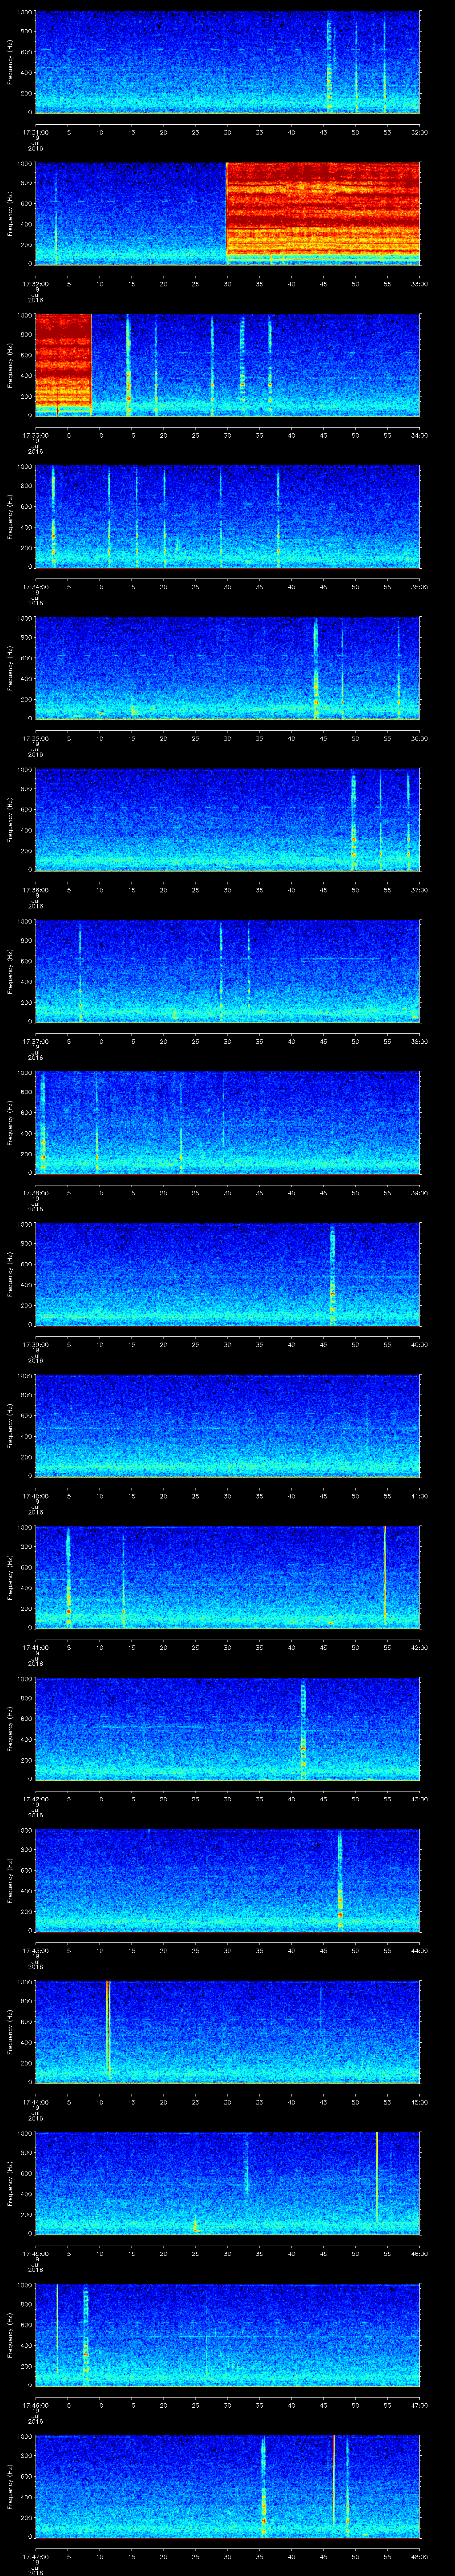Click the 17:44:00 start time label

pos(36,2102)
